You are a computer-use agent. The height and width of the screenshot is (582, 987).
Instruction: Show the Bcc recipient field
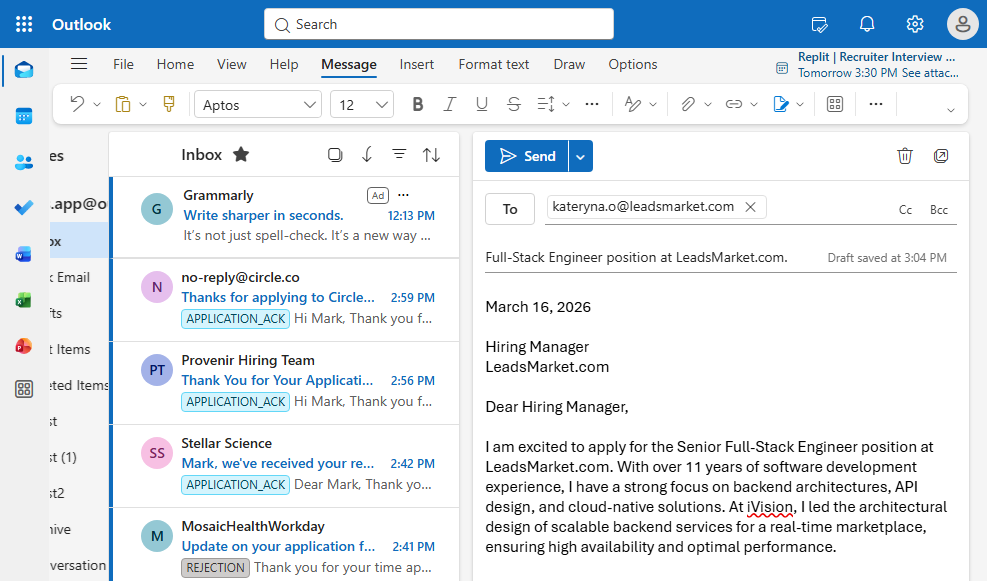pos(939,210)
